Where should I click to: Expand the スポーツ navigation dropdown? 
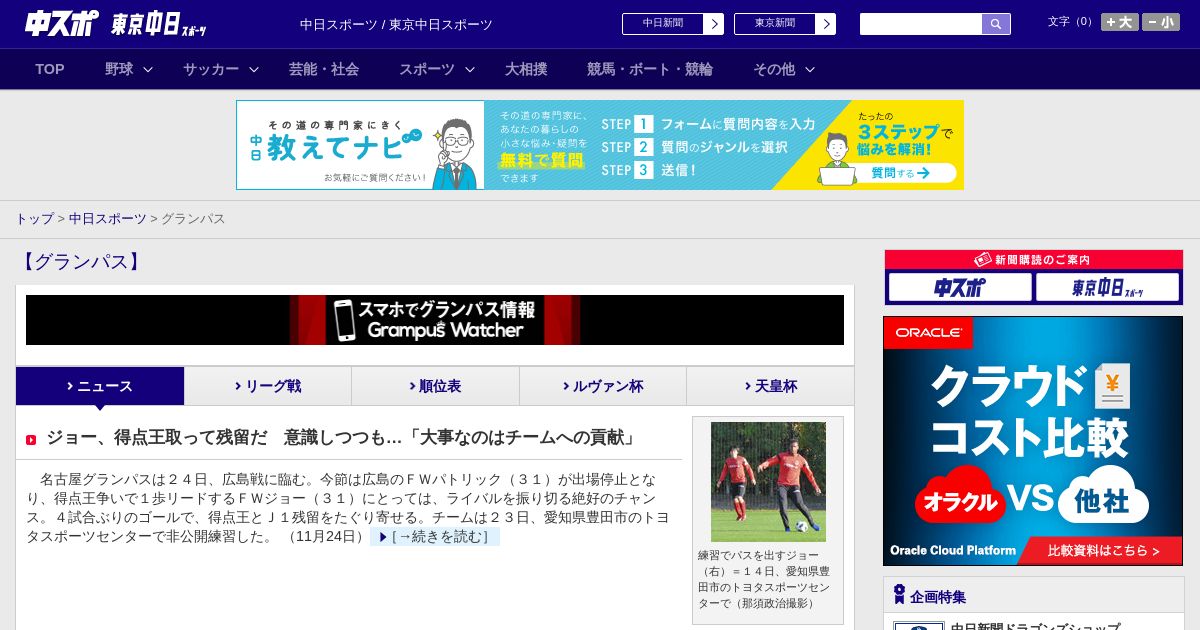point(437,69)
